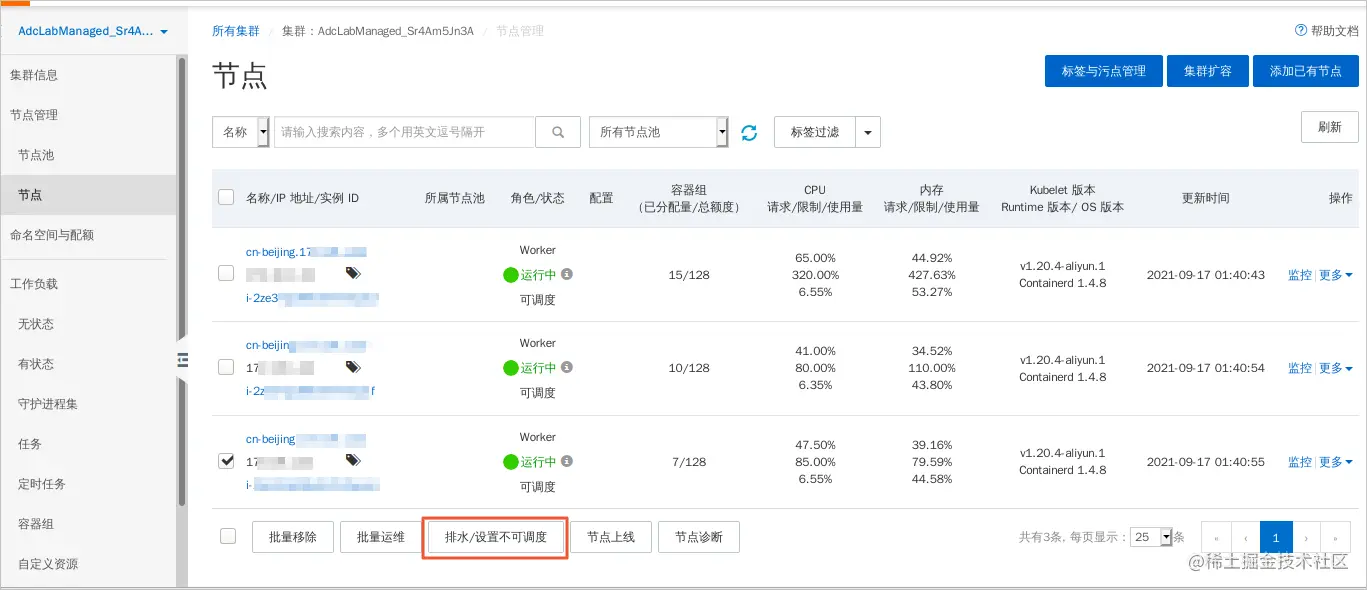1367x590 pixels.
Task: Click the 更新时间 column header
Action: click(1205, 198)
